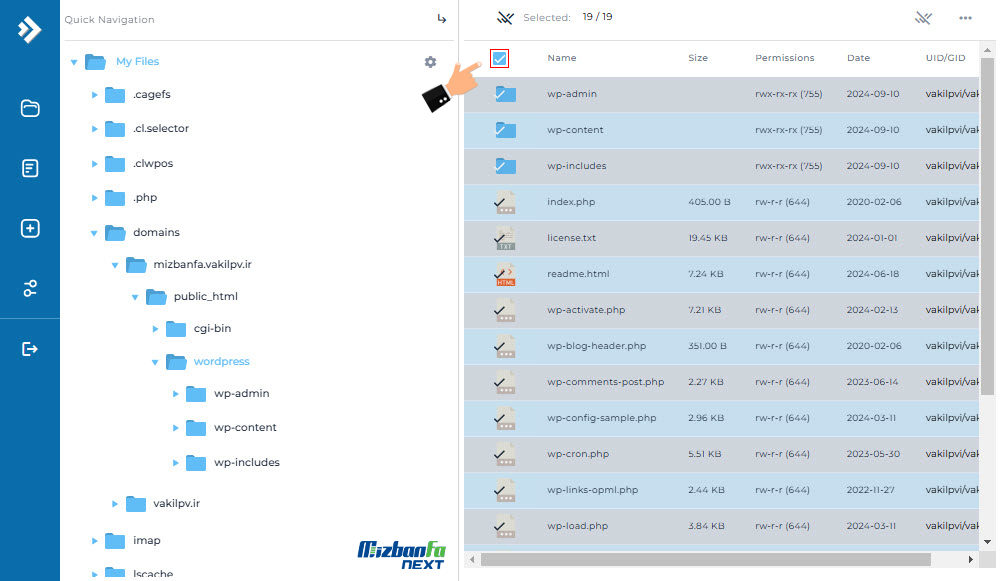The width and height of the screenshot is (1000, 581).
Task: Click the horizontal scrollbar thumb
Action: point(705,559)
